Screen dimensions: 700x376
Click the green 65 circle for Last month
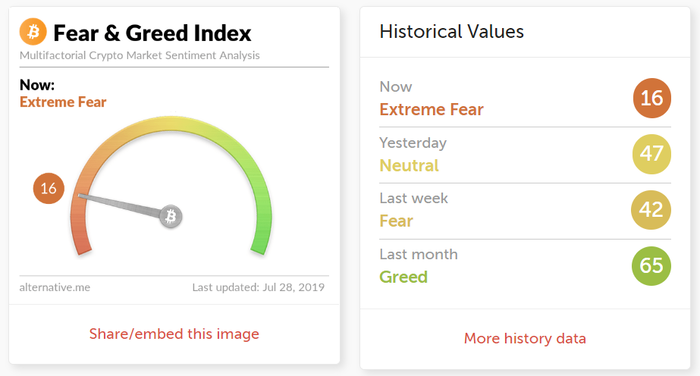point(651,266)
